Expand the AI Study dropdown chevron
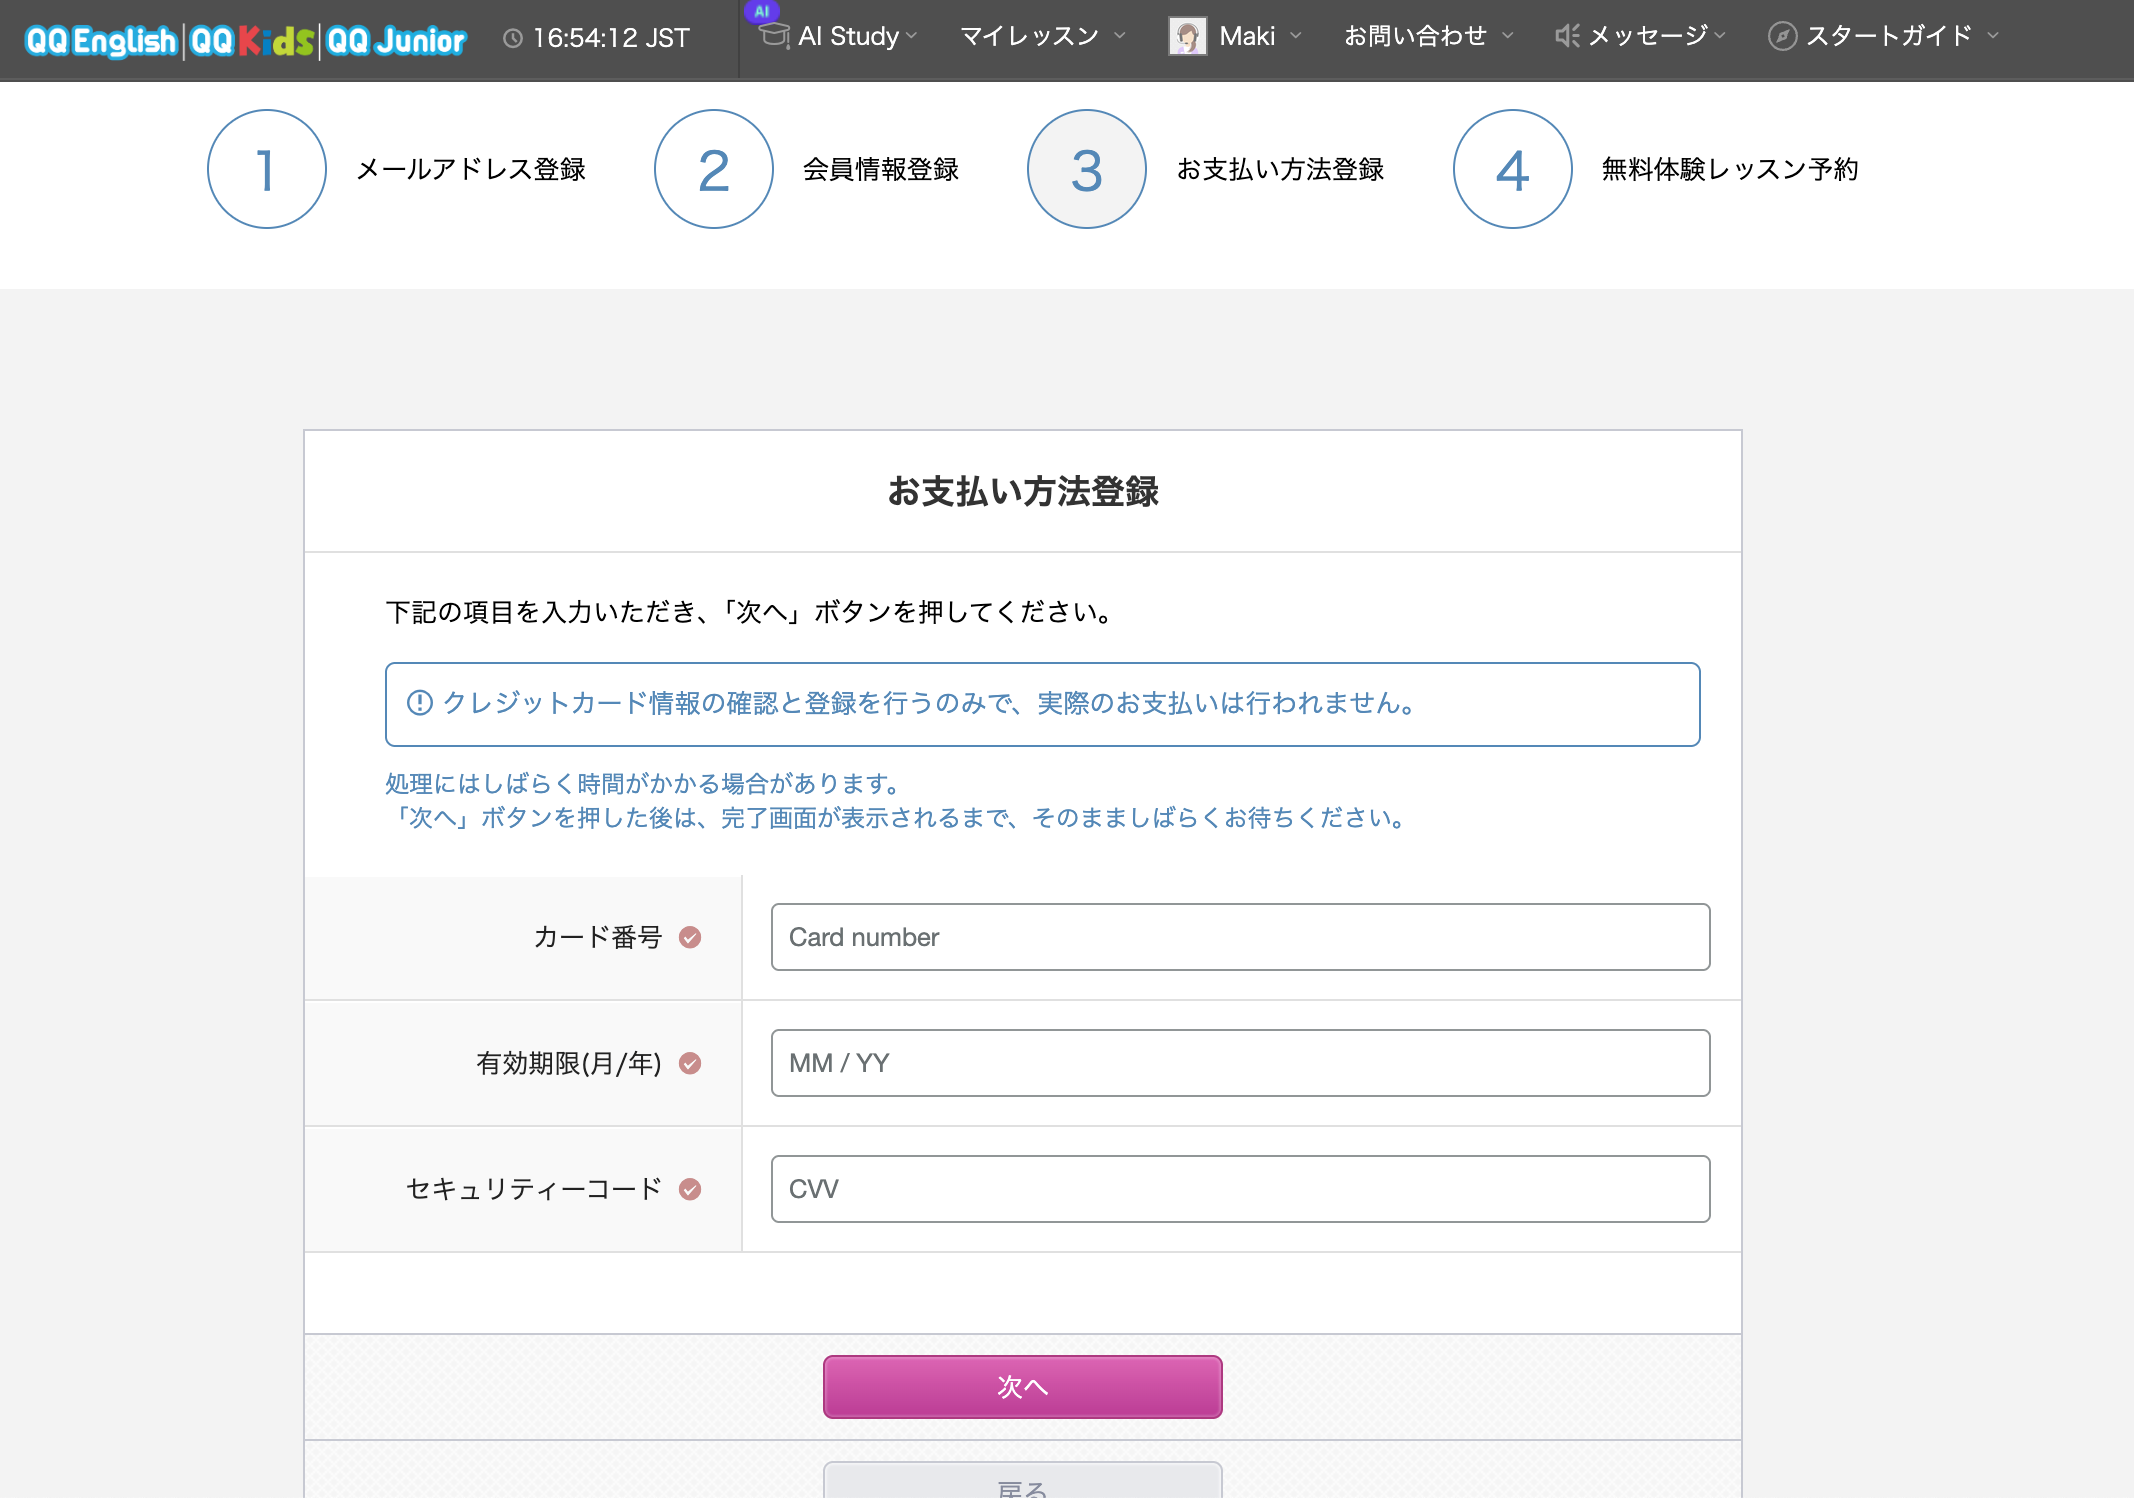The width and height of the screenshot is (2134, 1498). (x=911, y=36)
